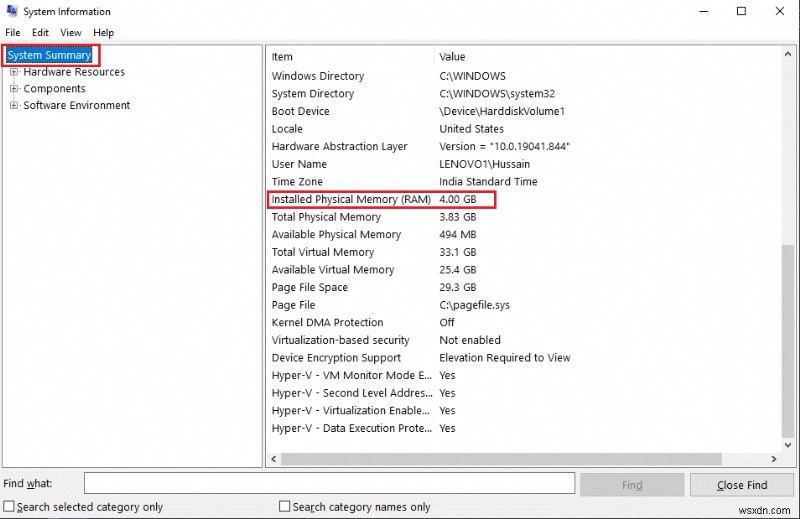Expand the Hardware Resources node
The width and height of the screenshot is (800, 519).
pos(14,72)
